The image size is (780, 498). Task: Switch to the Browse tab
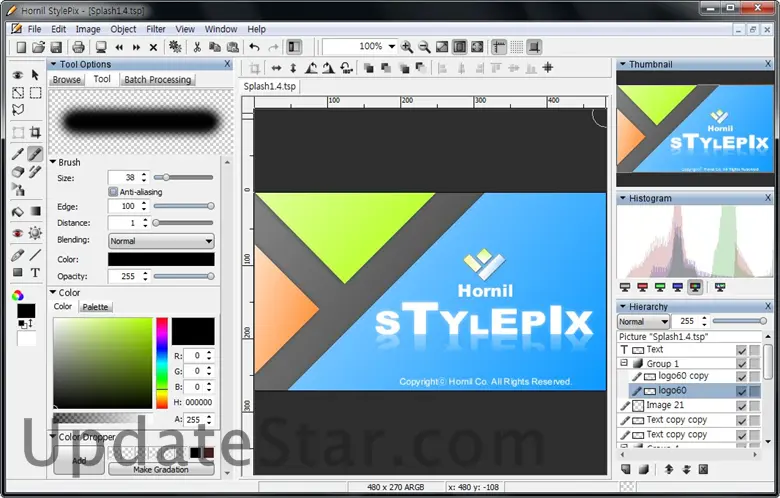pos(67,80)
